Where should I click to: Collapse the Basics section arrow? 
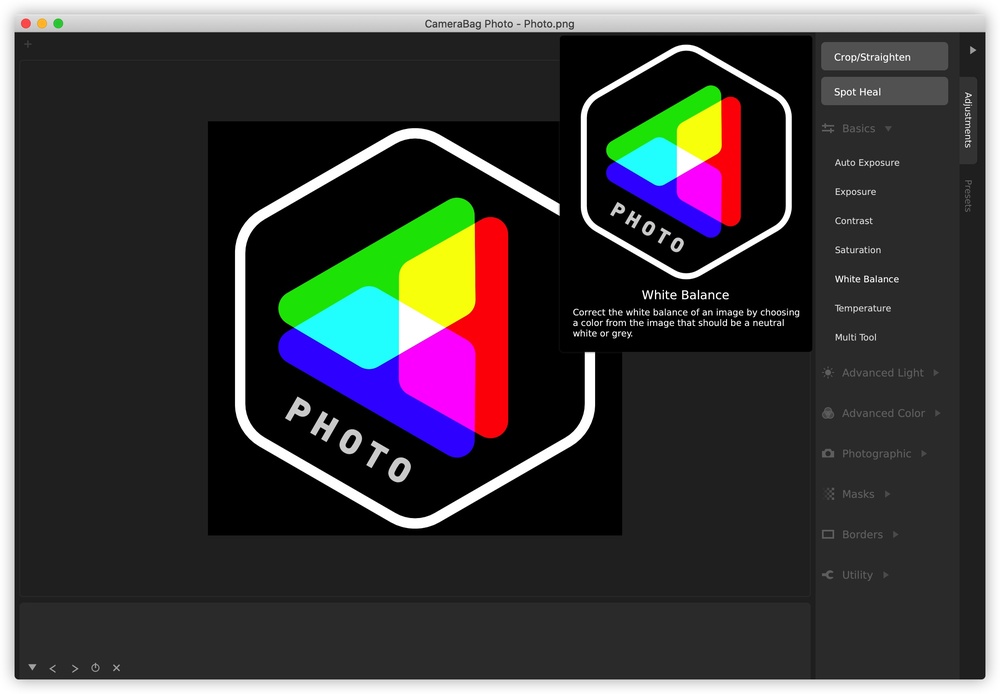point(888,129)
